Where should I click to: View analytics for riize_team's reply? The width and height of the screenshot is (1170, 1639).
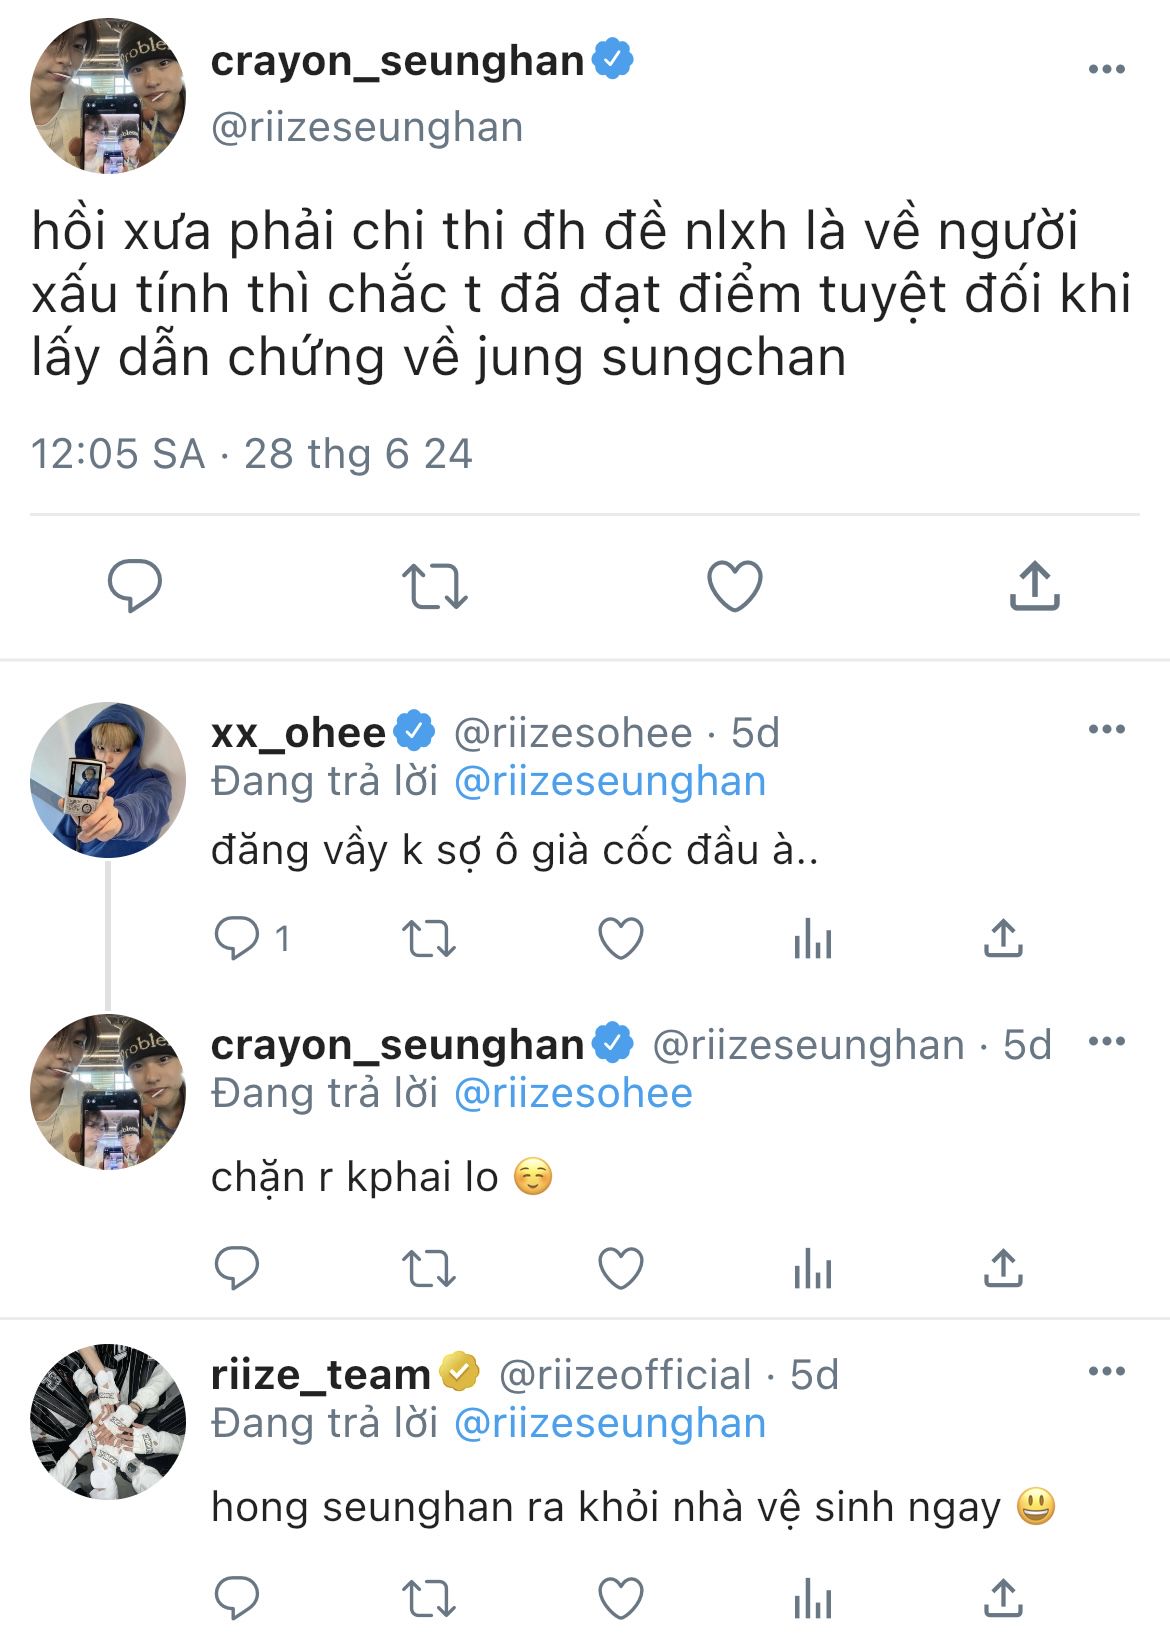click(812, 1599)
